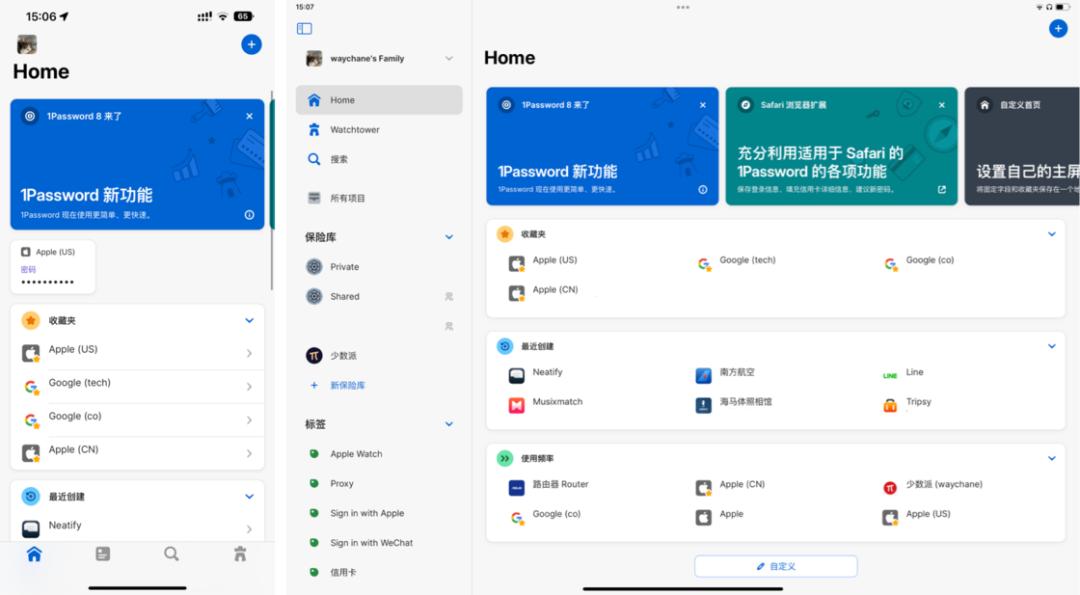Open the Tripsy item
Viewport: 1080px width, 595px height.
(x=907, y=404)
